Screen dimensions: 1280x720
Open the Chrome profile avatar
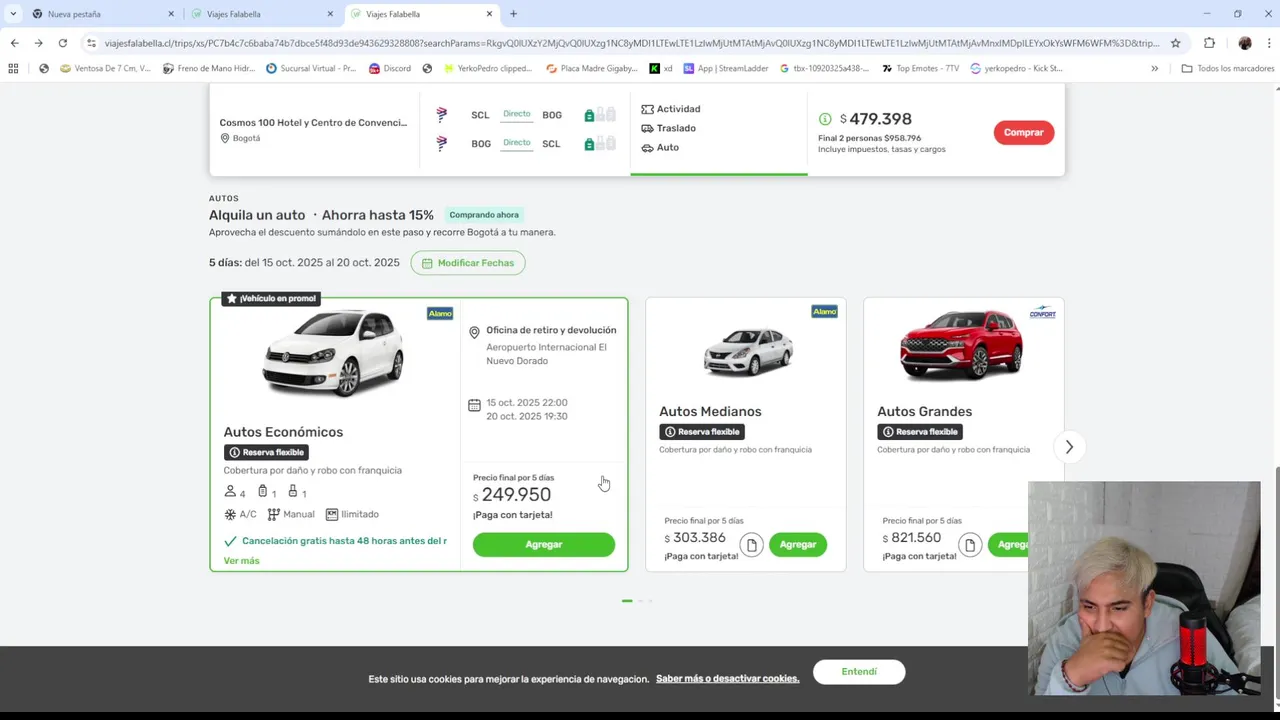pos(1245,43)
